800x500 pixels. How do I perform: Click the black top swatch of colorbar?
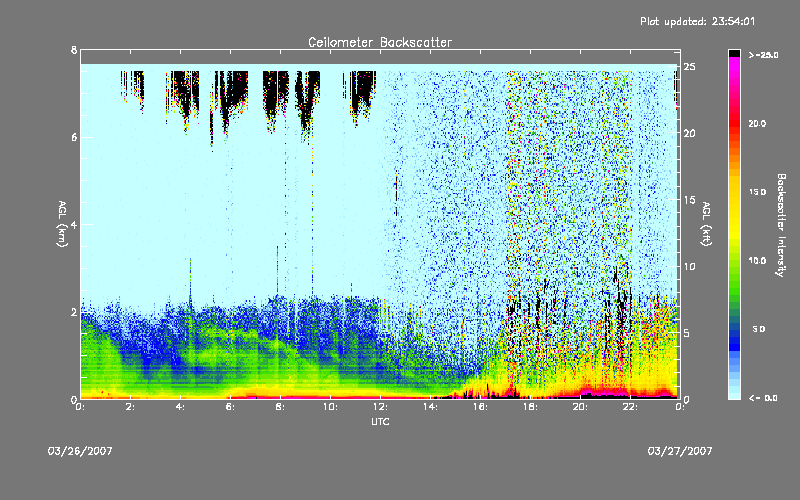point(734,53)
